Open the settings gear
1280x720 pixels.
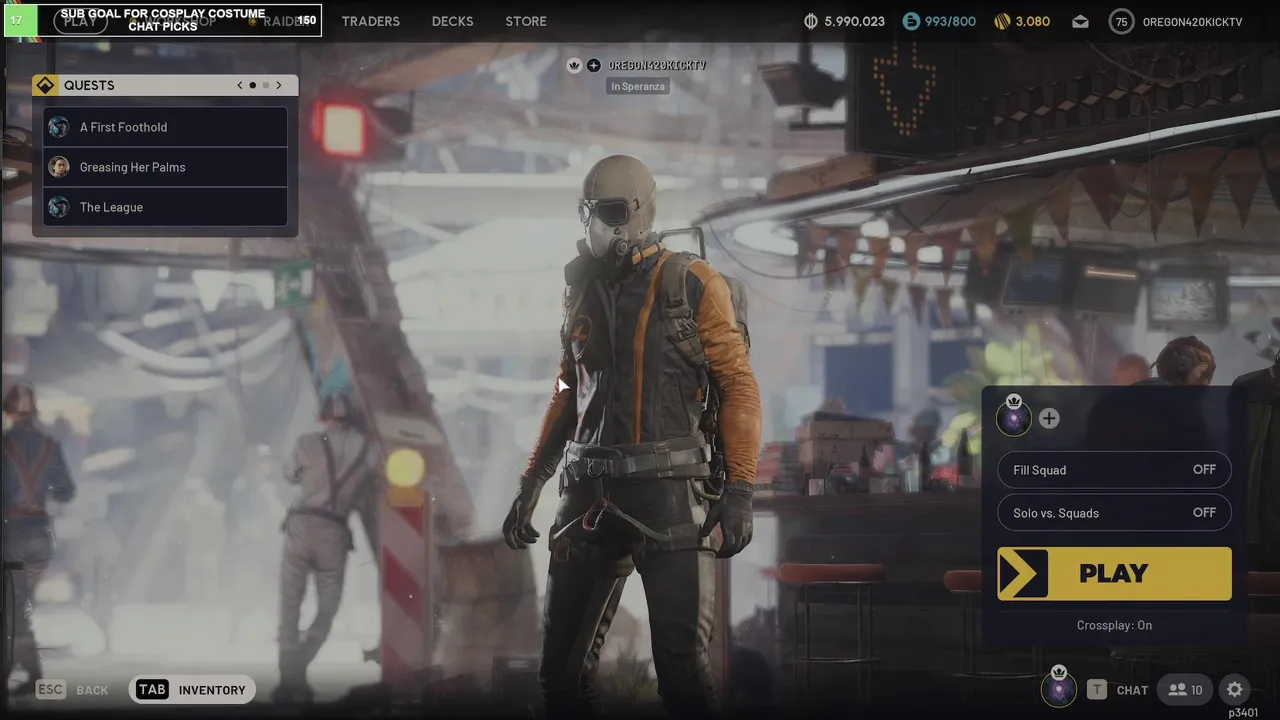point(1234,690)
